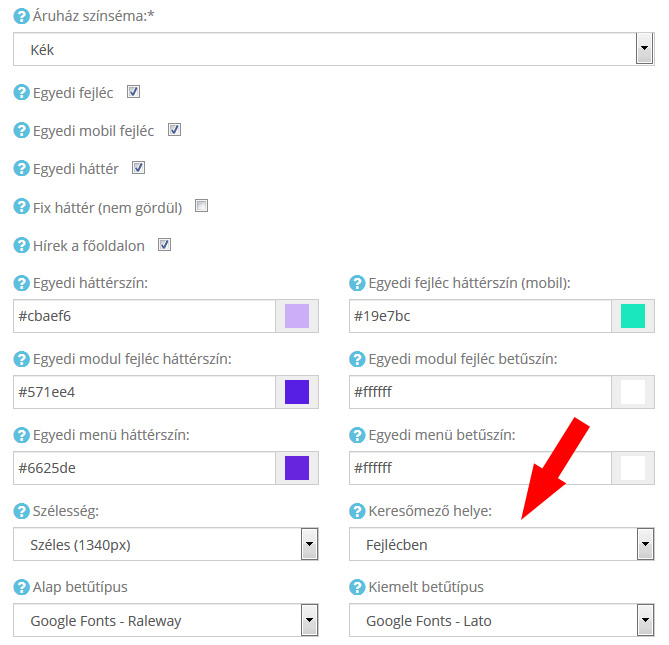Screen dimensions: 669x645
Task: Click help icon beside Áruház színséma
Action: 21,16
